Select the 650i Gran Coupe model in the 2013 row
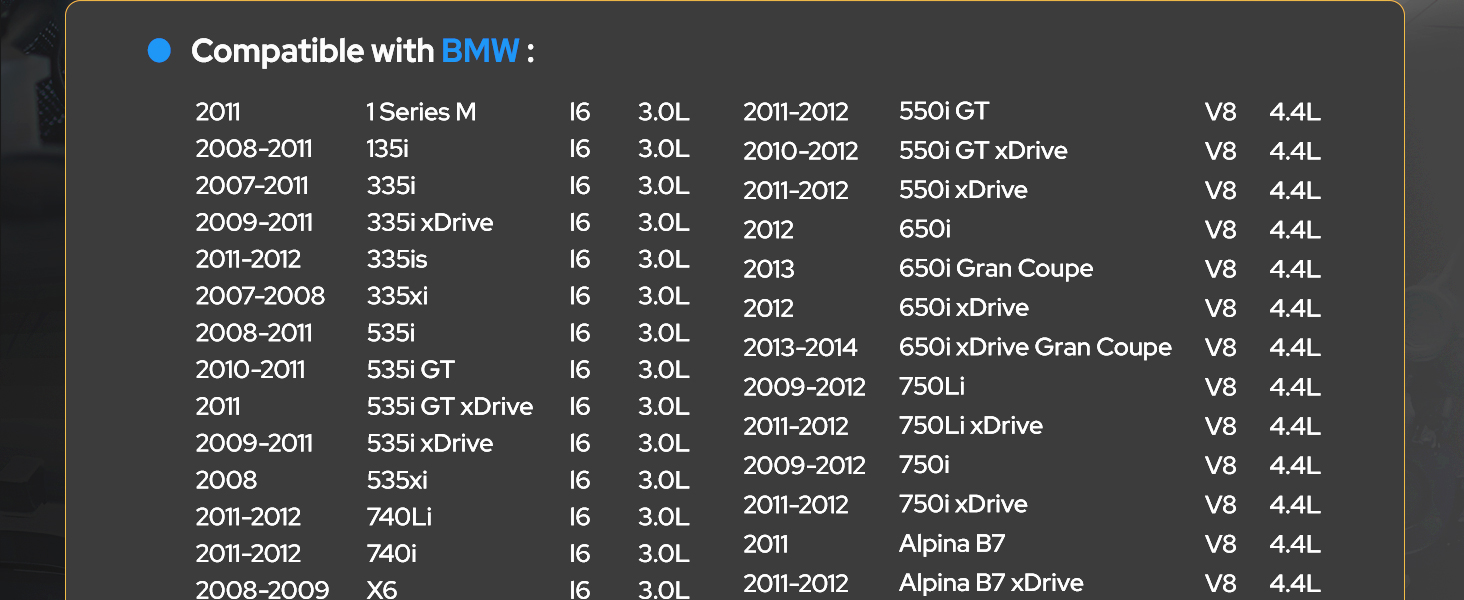The height and width of the screenshot is (600, 1464). [996, 269]
